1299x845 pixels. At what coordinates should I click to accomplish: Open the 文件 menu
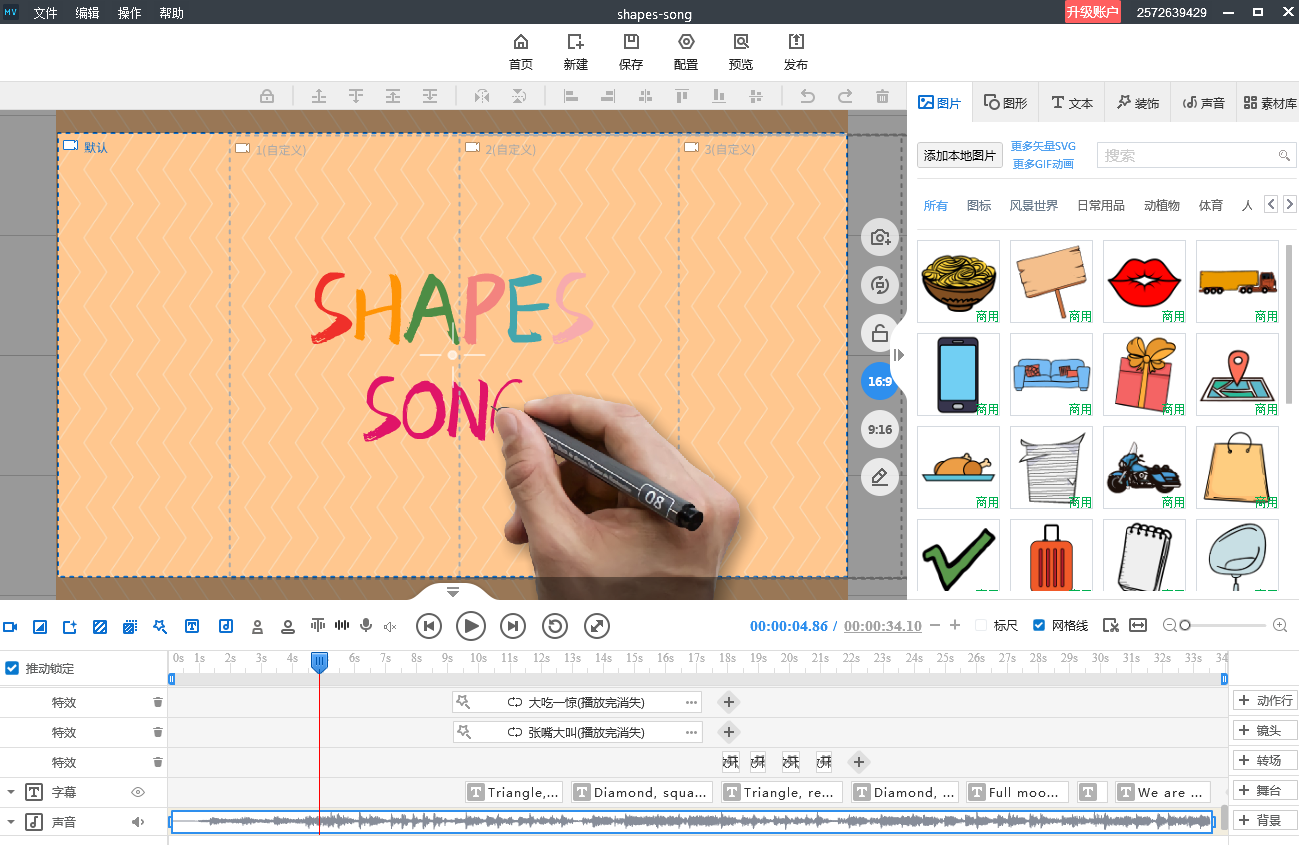[x=46, y=13]
